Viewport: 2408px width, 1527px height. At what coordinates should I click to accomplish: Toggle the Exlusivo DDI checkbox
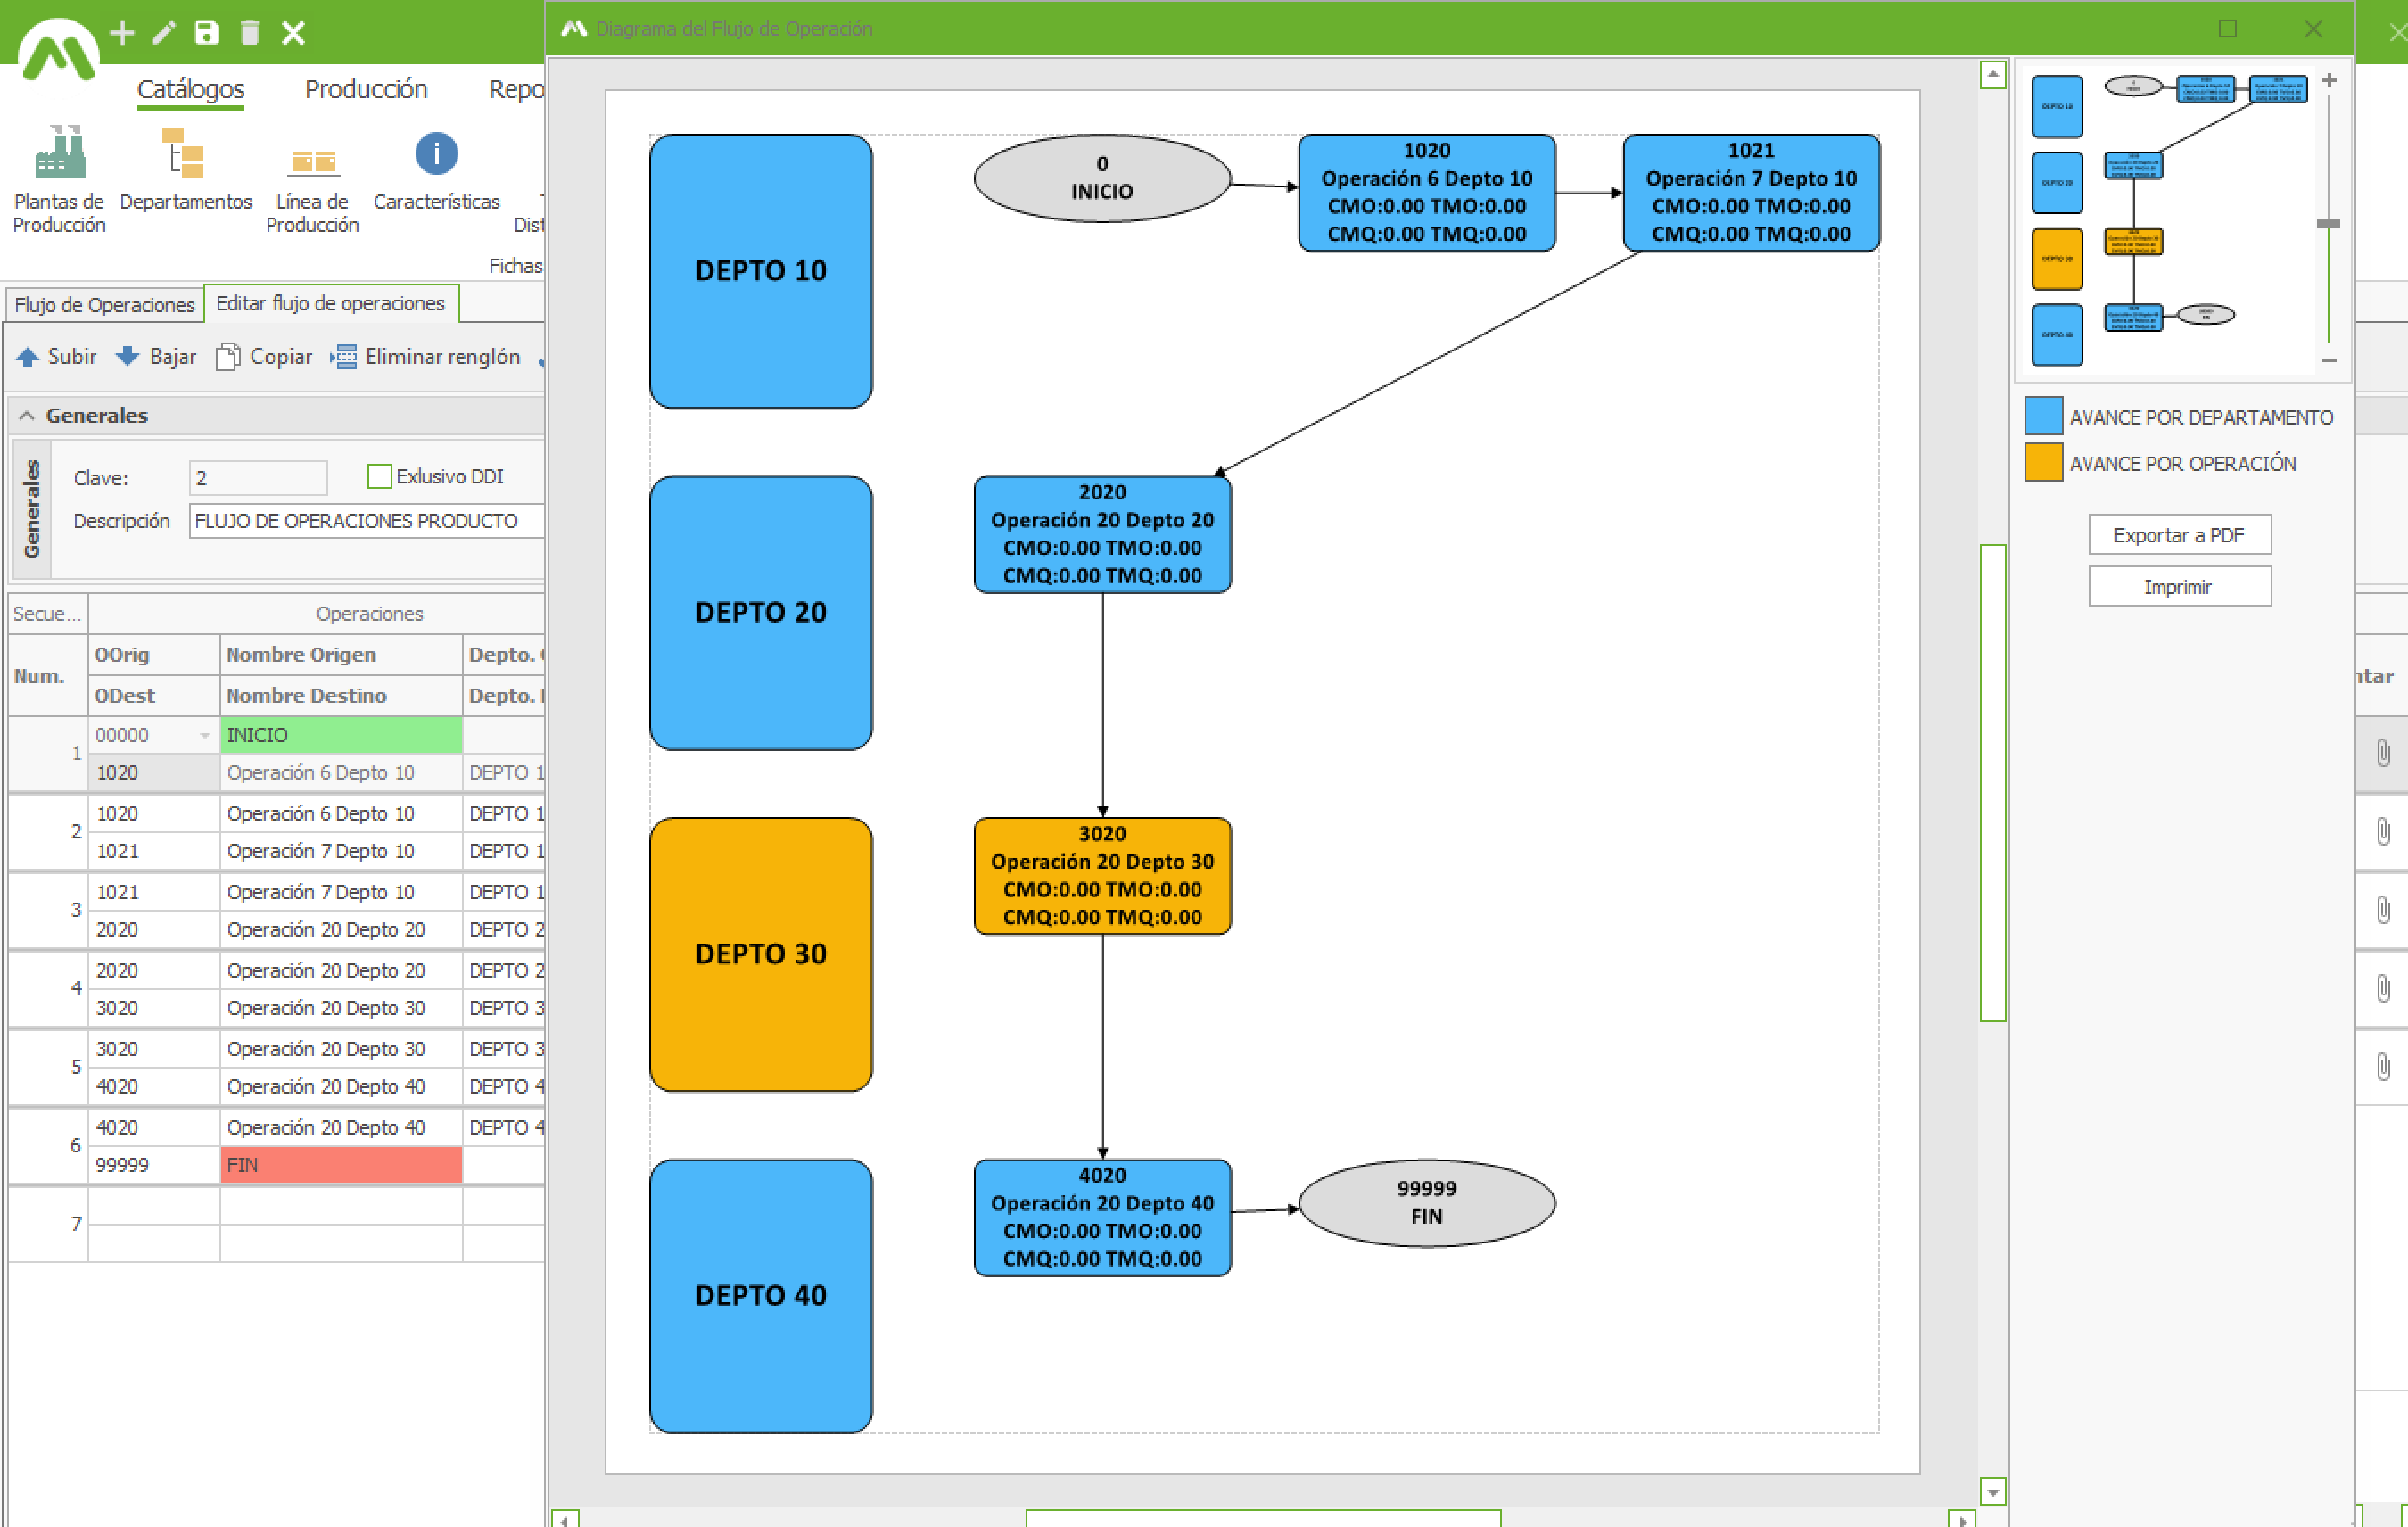(379, 476)
